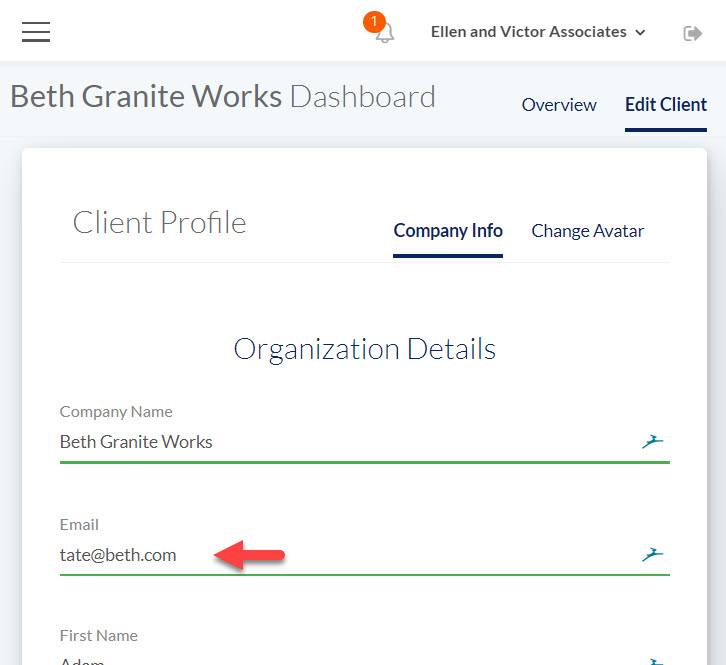
Task: Click the icon in Email field
Action: coord(652,555)
